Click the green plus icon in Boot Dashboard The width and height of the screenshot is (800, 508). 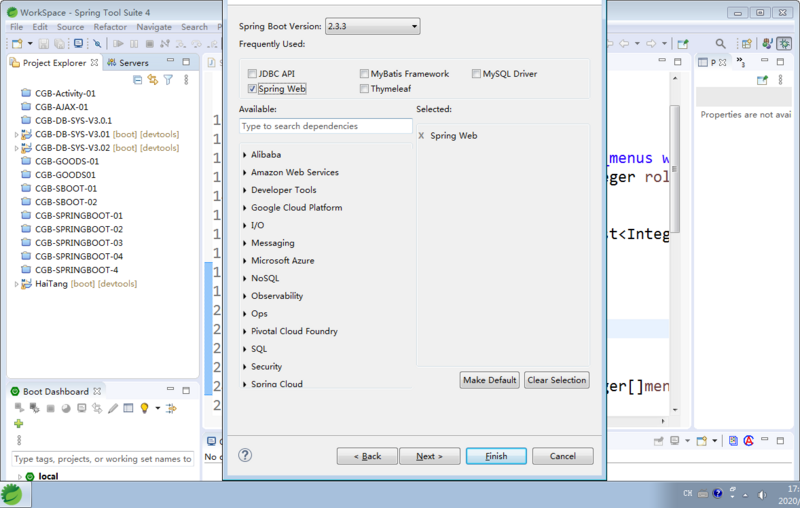pyautogui.click(x=18, y=424)
